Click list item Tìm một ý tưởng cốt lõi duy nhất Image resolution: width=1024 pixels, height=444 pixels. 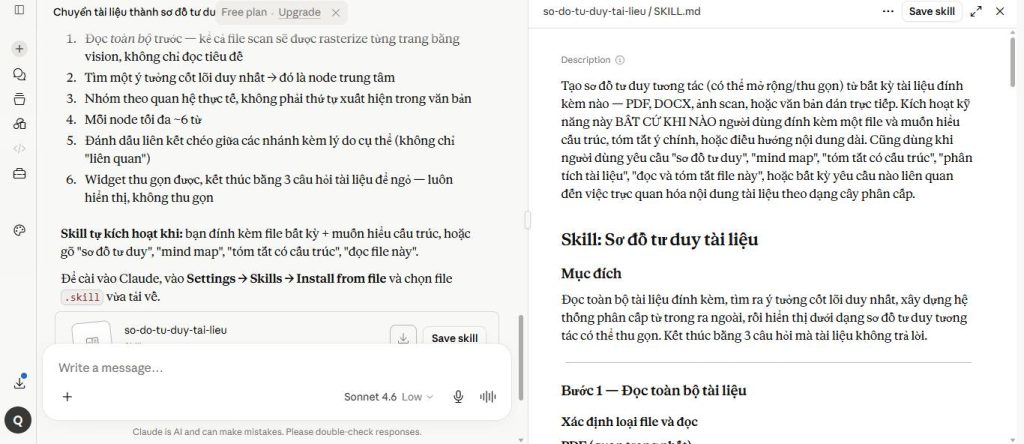pos(240,78)
